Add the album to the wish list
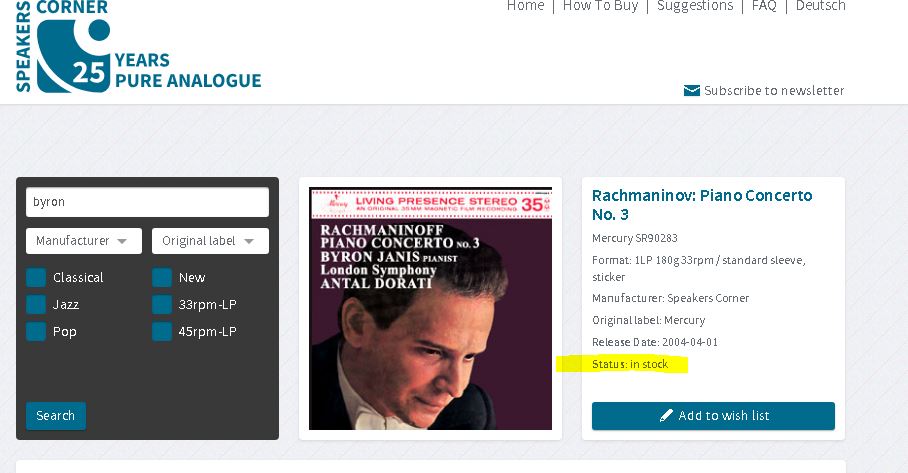 [713, 416]
